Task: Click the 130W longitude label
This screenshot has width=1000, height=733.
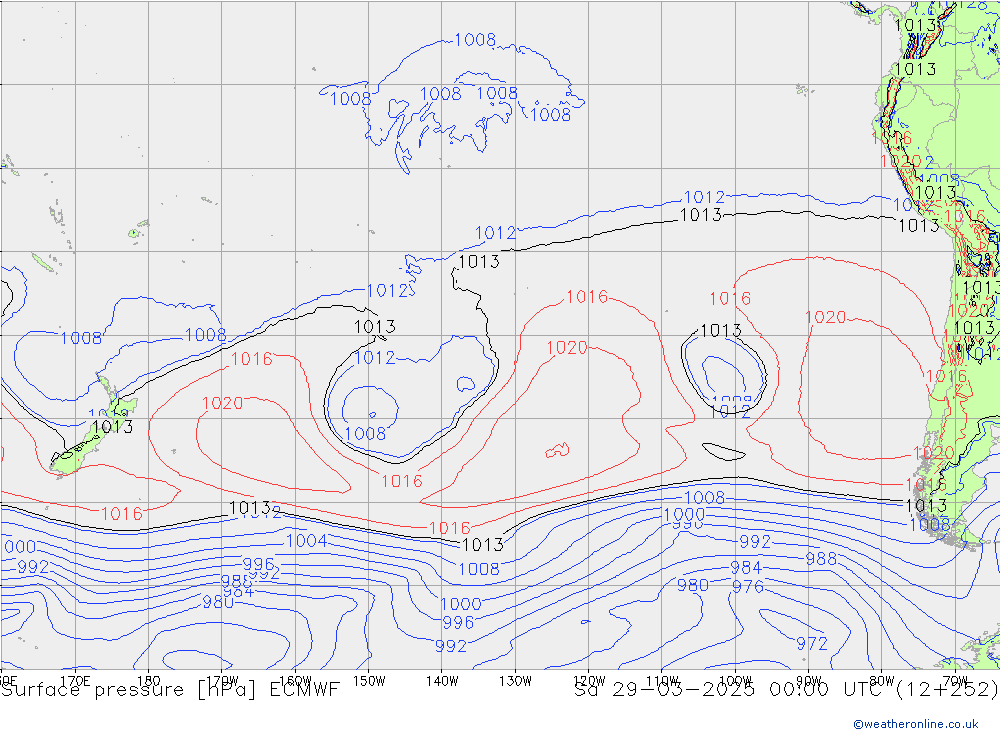Action: pos(515,681)
